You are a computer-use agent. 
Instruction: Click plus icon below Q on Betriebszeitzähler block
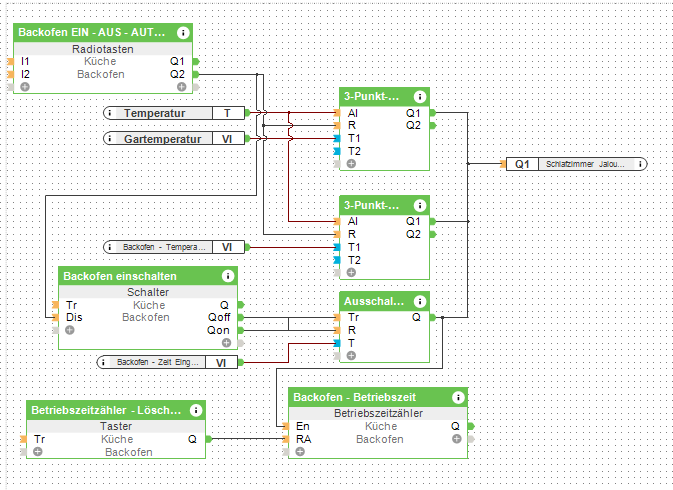(457, 439)
